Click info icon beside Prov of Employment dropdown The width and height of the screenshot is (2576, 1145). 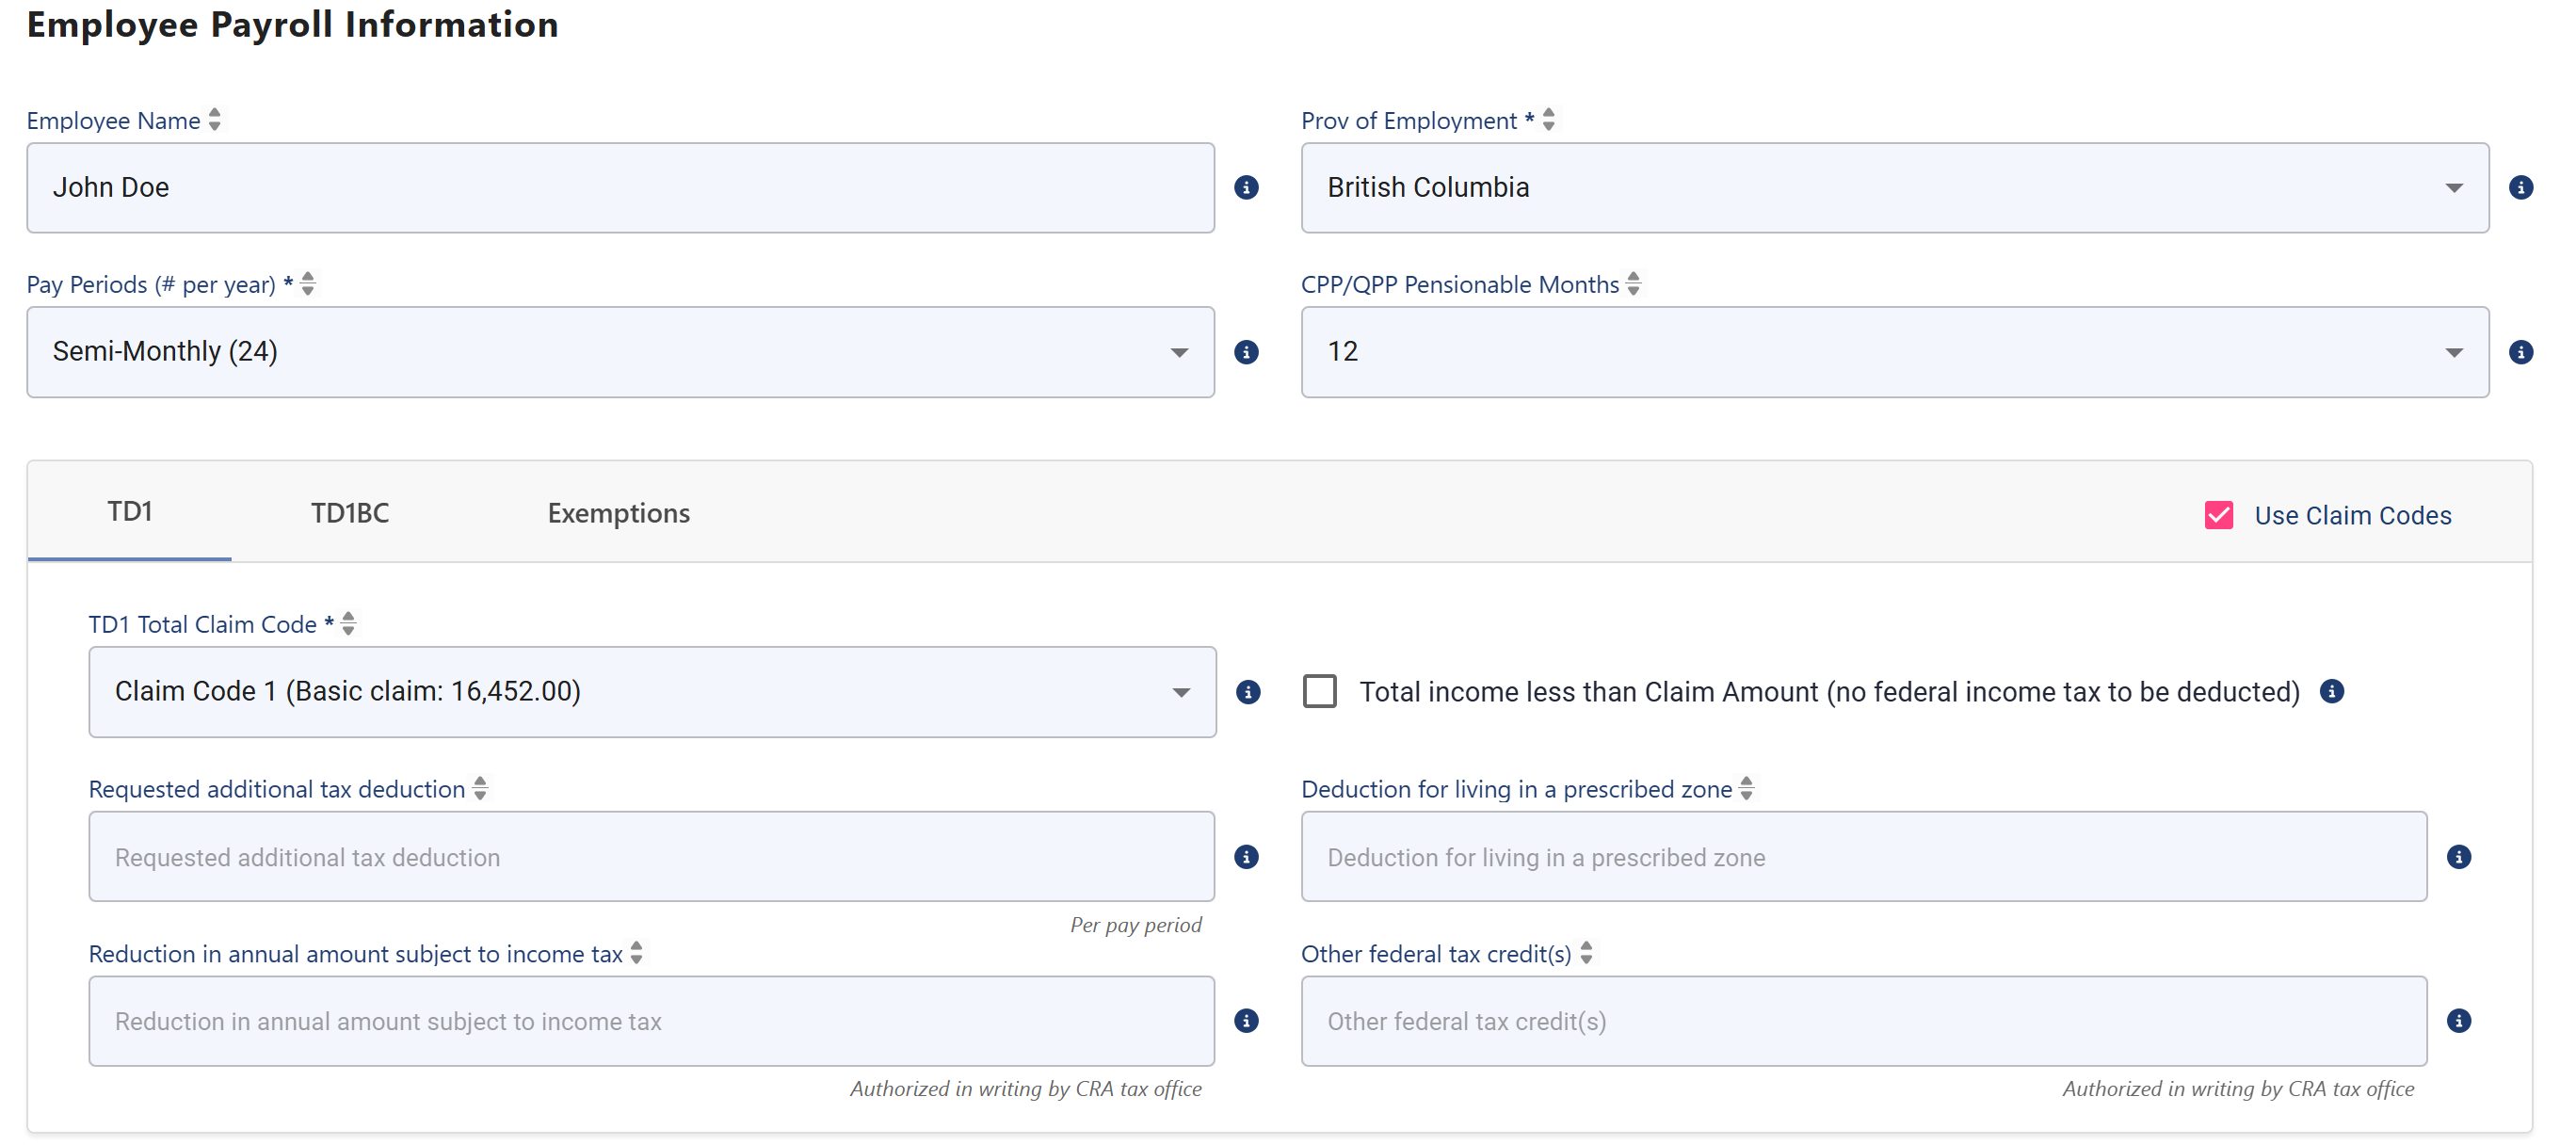(x=2521, y=188)
